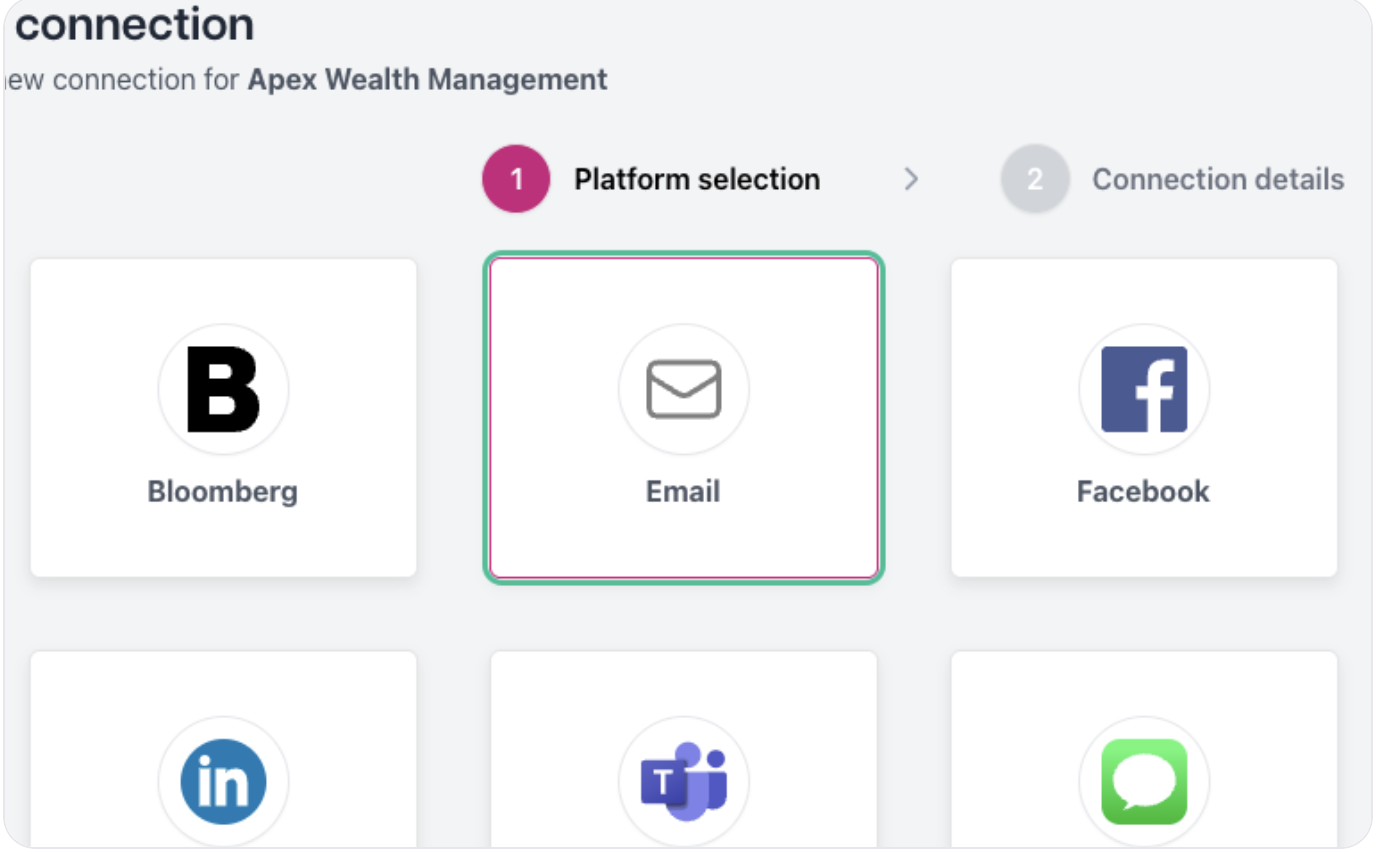The height and width of the screenshot is (854, 1380).
Task: Click the pink step 1 circle
Action: point(516,179)
